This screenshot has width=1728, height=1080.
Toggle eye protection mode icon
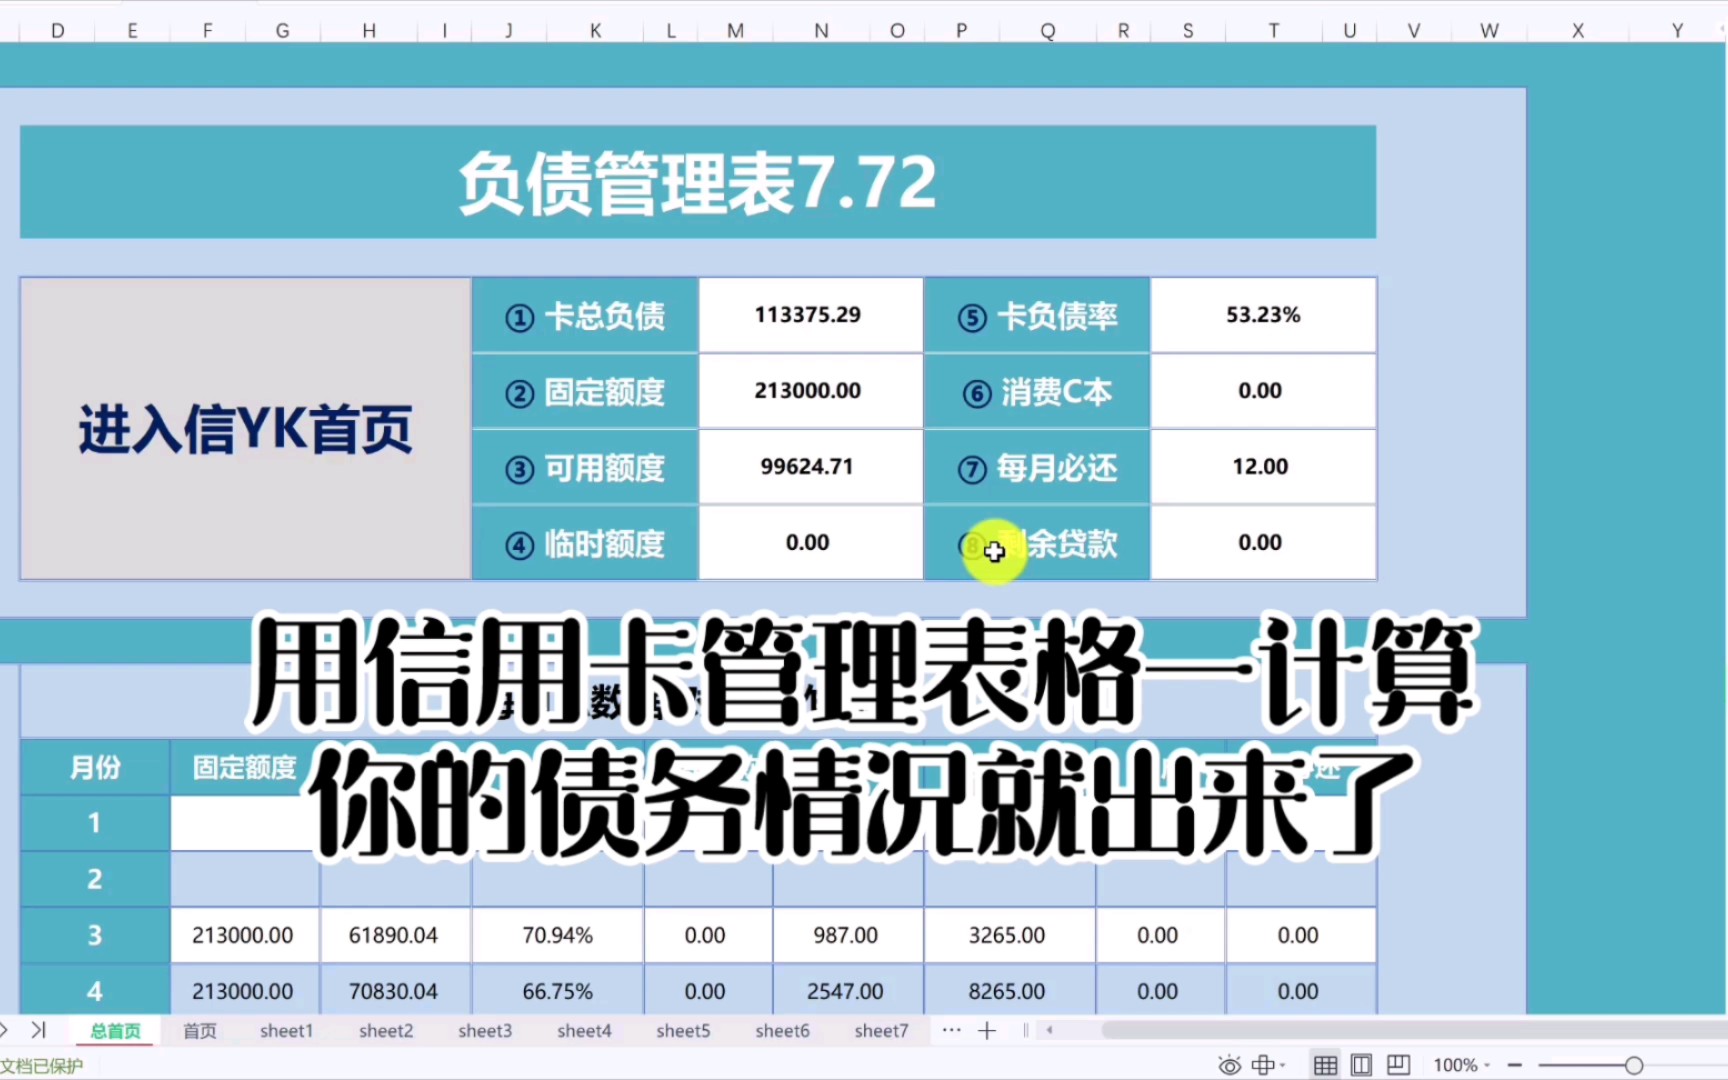(1229, 1065)
